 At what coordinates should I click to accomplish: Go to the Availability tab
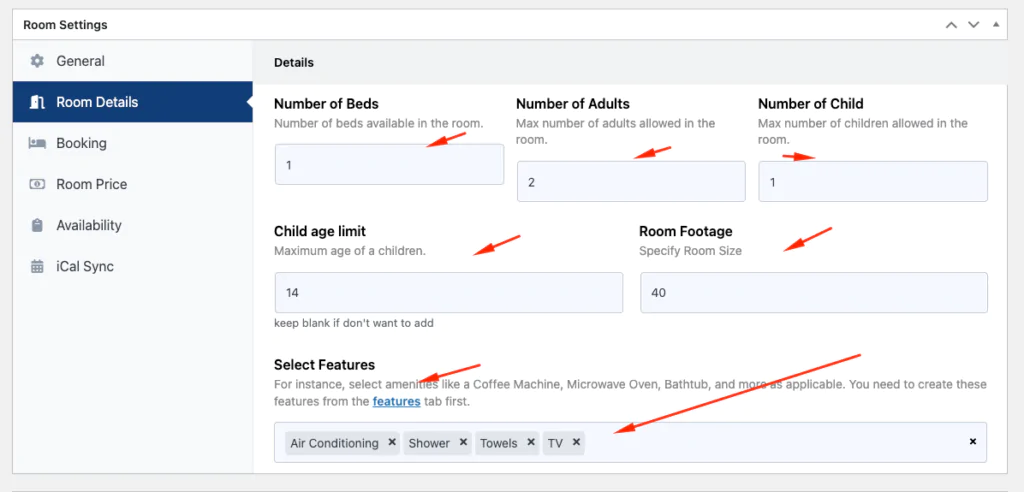tap(133, 225)
